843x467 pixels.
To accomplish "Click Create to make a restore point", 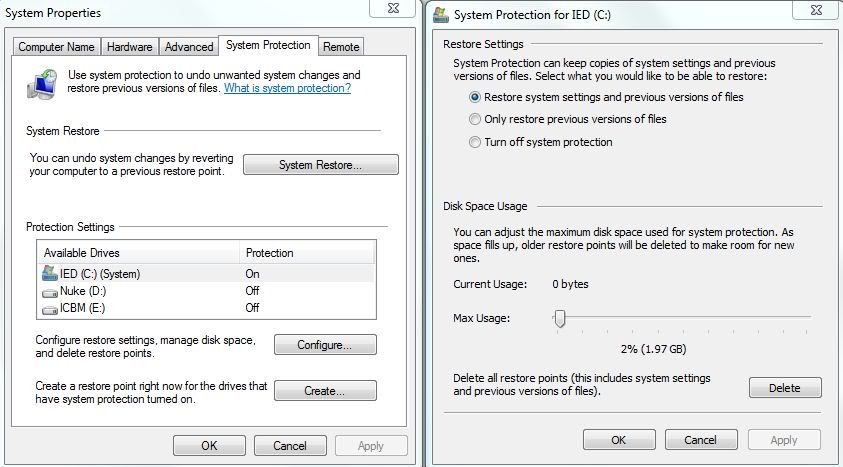I will [325, 391].
